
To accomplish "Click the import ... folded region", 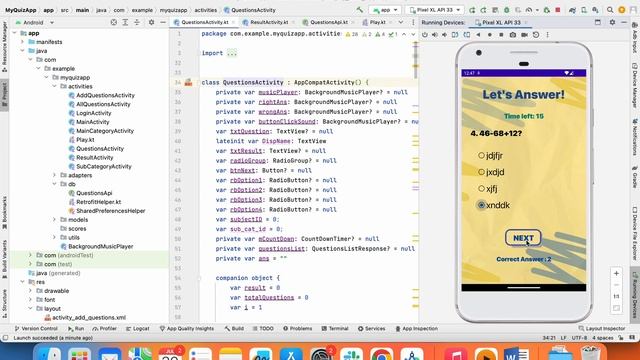I will point(231,53).
